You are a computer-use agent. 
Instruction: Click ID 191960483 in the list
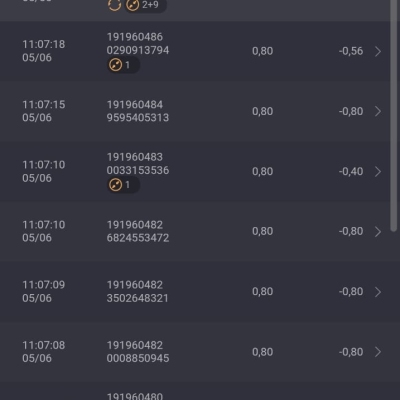click(135, 157)
